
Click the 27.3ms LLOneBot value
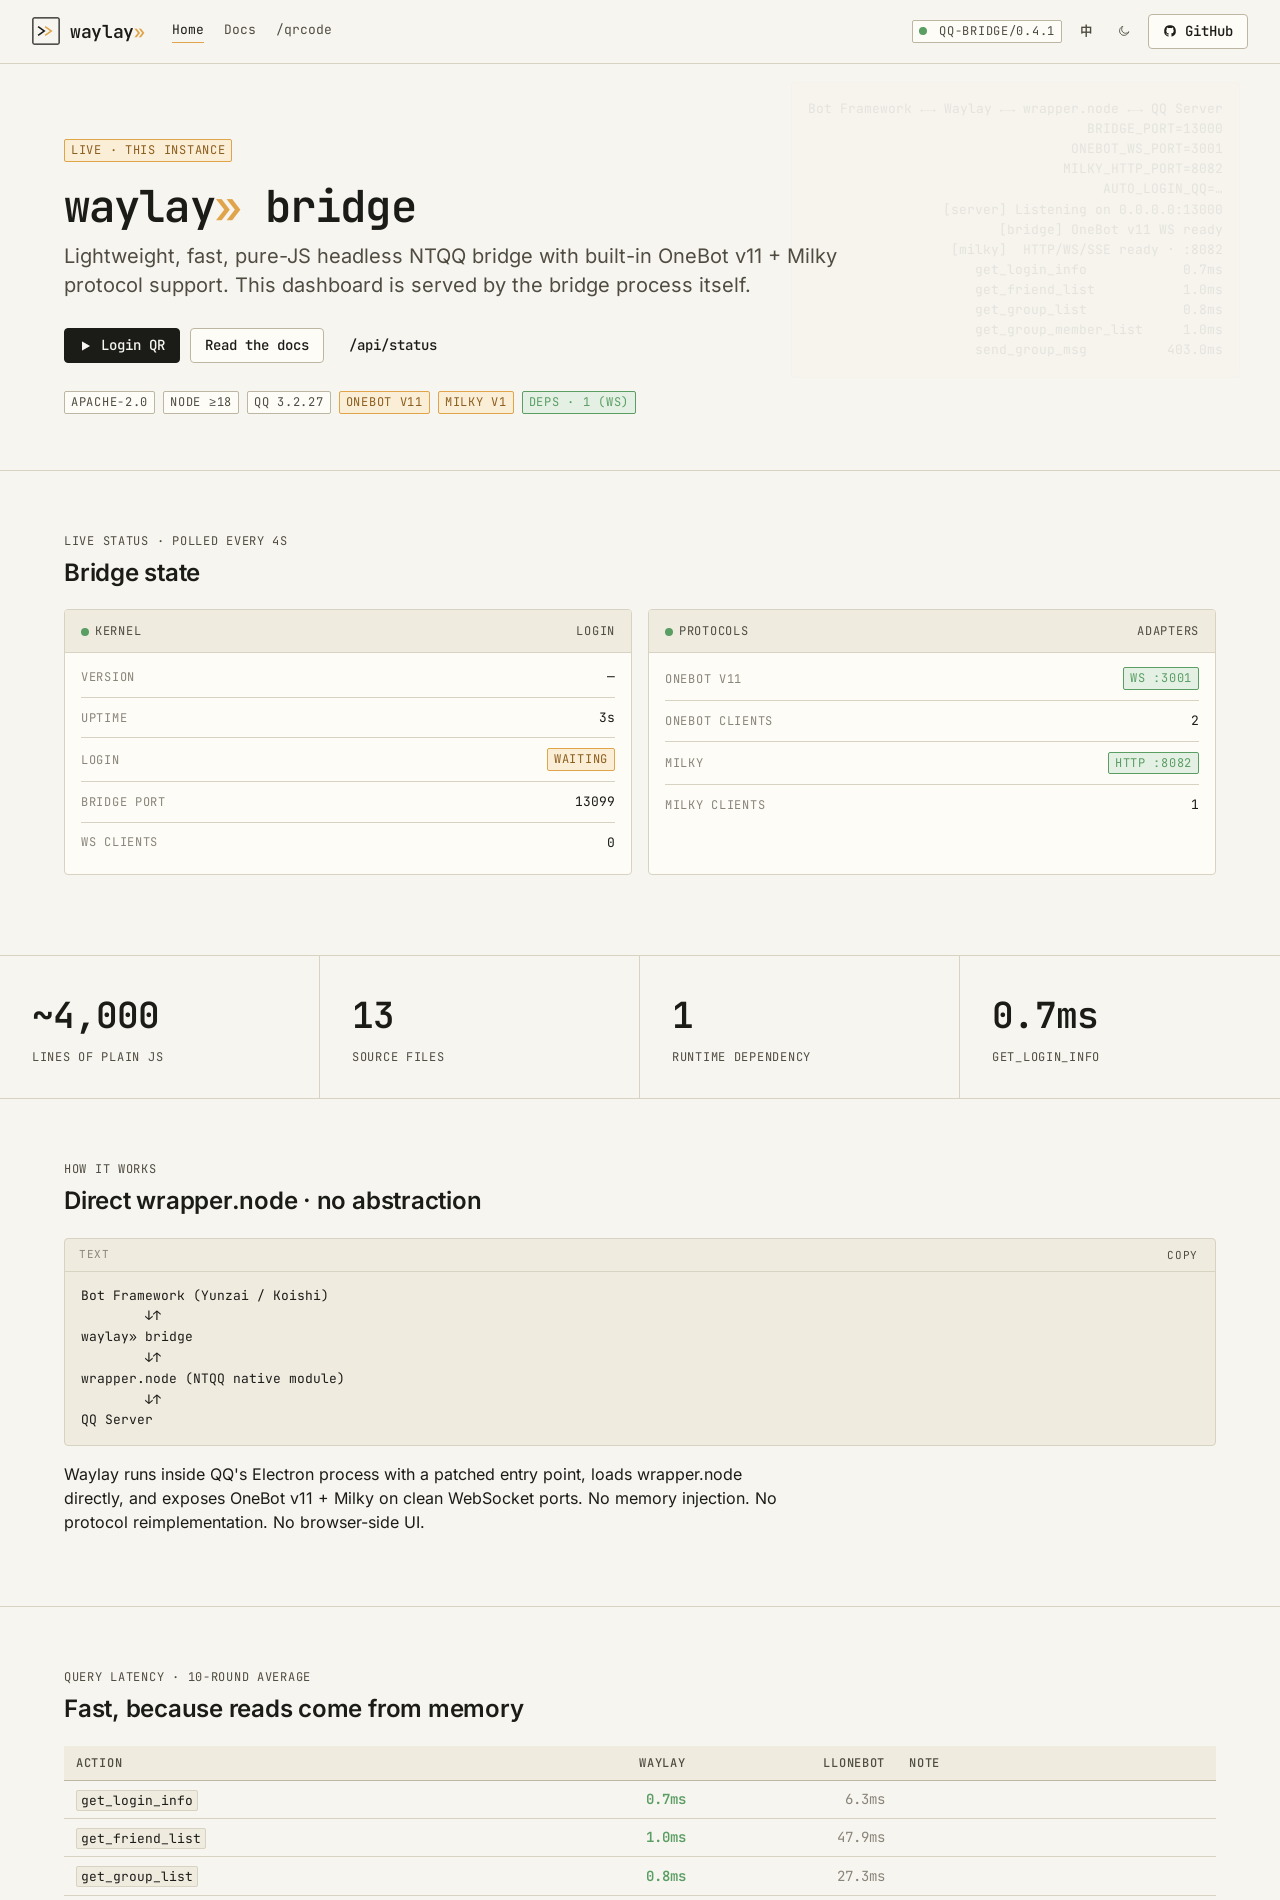(861, 1876)
